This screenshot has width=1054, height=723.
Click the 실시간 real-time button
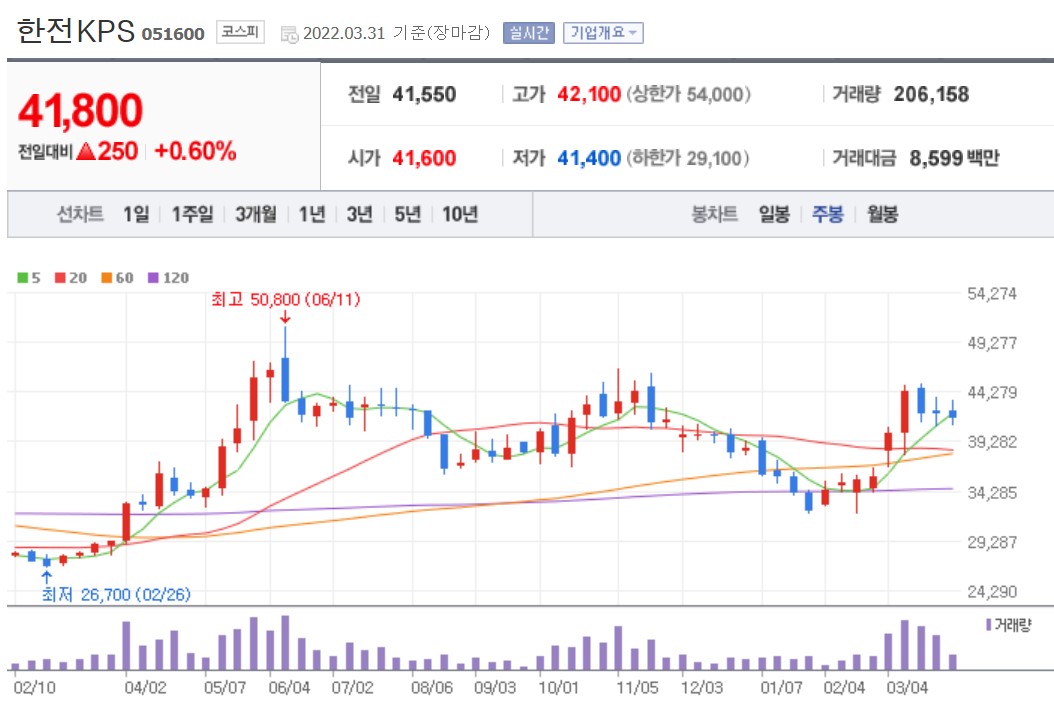[x=528, y=32]
